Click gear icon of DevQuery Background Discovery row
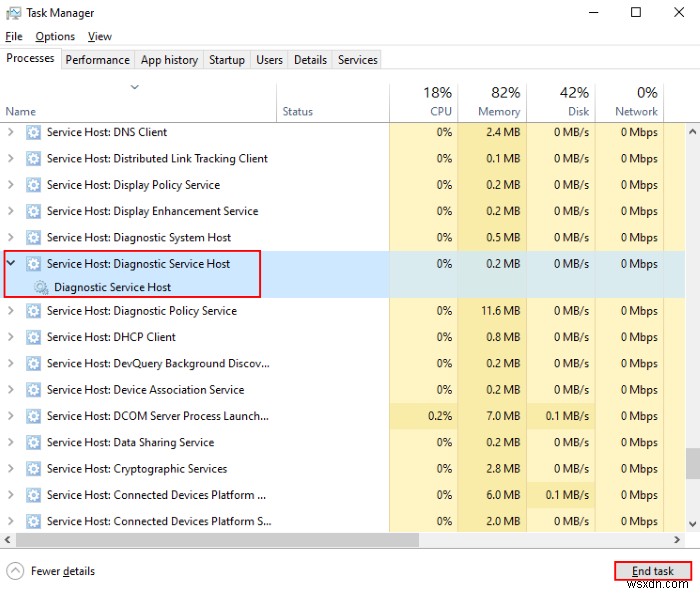The image size is (700, 594). (33, 364)
